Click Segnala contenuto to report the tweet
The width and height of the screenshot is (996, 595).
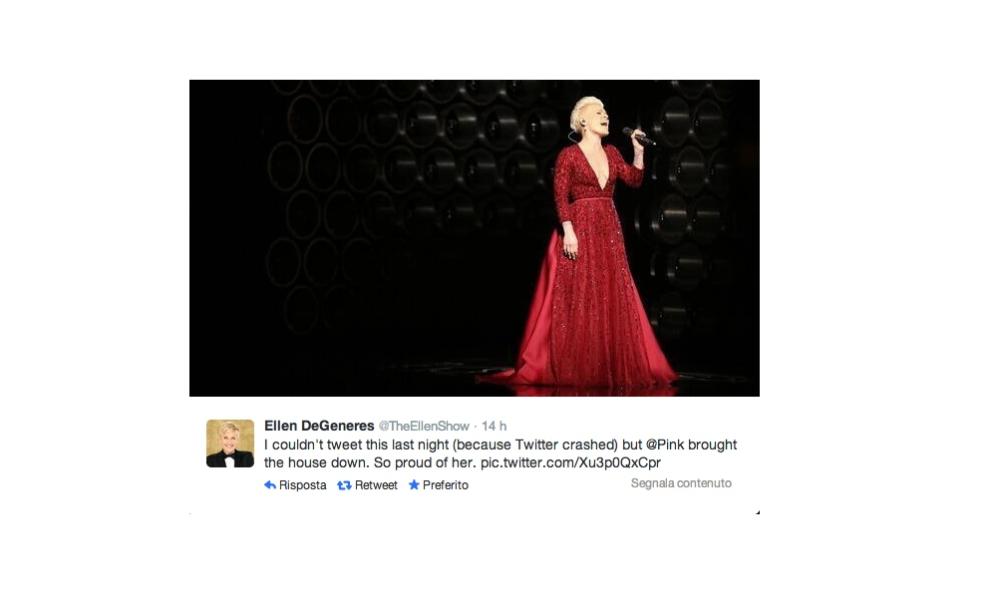681,483
